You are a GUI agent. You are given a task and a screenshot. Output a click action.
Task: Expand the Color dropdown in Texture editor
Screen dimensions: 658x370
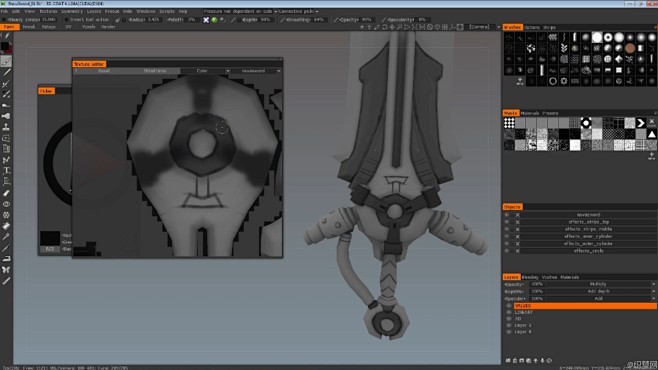(x=205, y=71)
